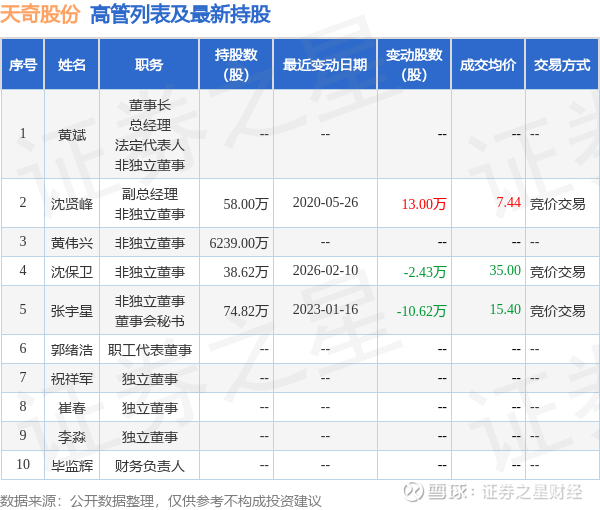Click the 天奇股份 title text
The image size is (600, 510).
click(40, 14)
